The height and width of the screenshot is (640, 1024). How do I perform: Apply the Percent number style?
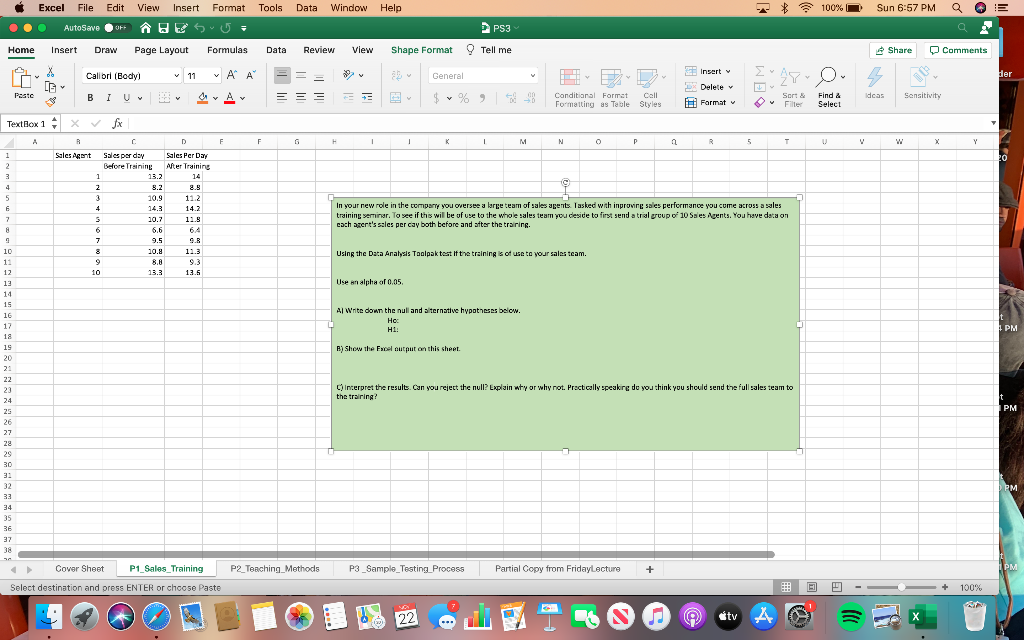coord(463,98)
